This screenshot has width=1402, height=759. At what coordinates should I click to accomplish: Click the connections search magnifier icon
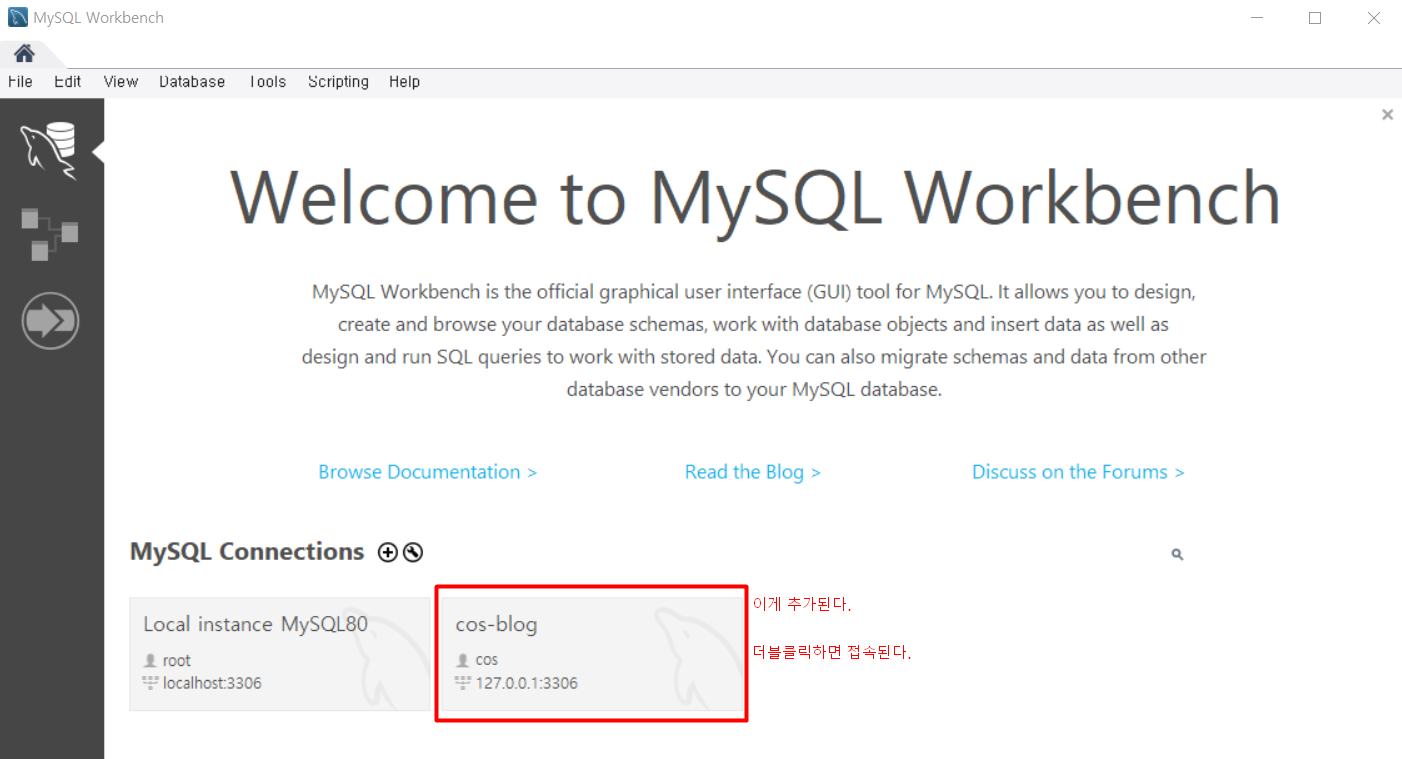coord(1177,554)
